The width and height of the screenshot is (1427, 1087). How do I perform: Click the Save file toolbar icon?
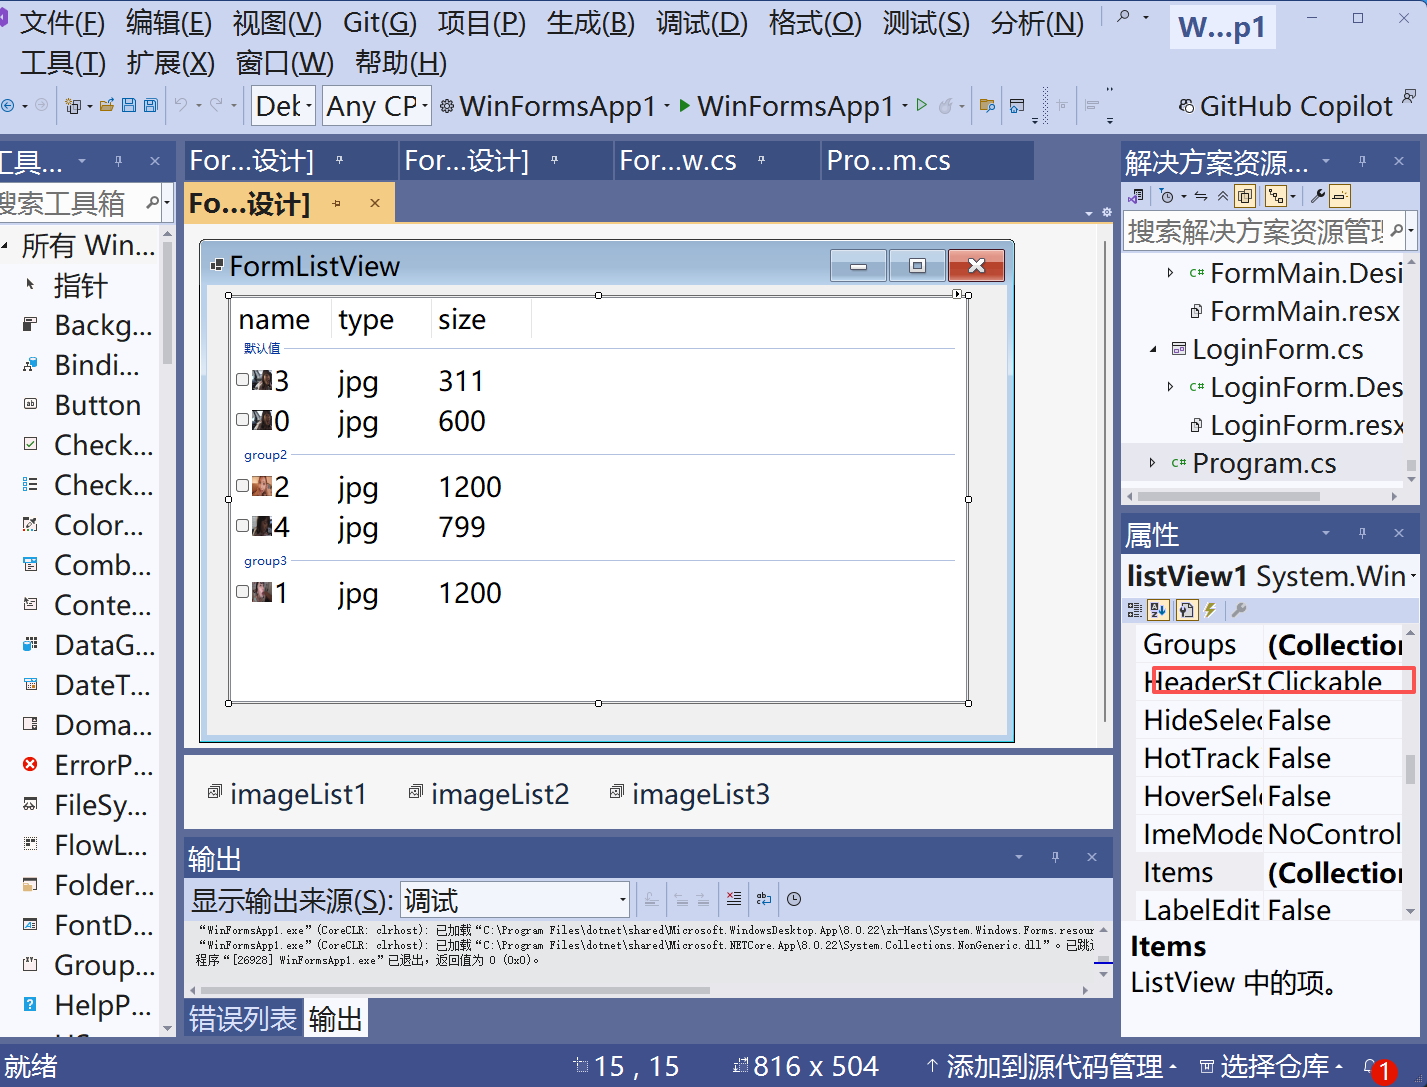(x=129, y=105)
